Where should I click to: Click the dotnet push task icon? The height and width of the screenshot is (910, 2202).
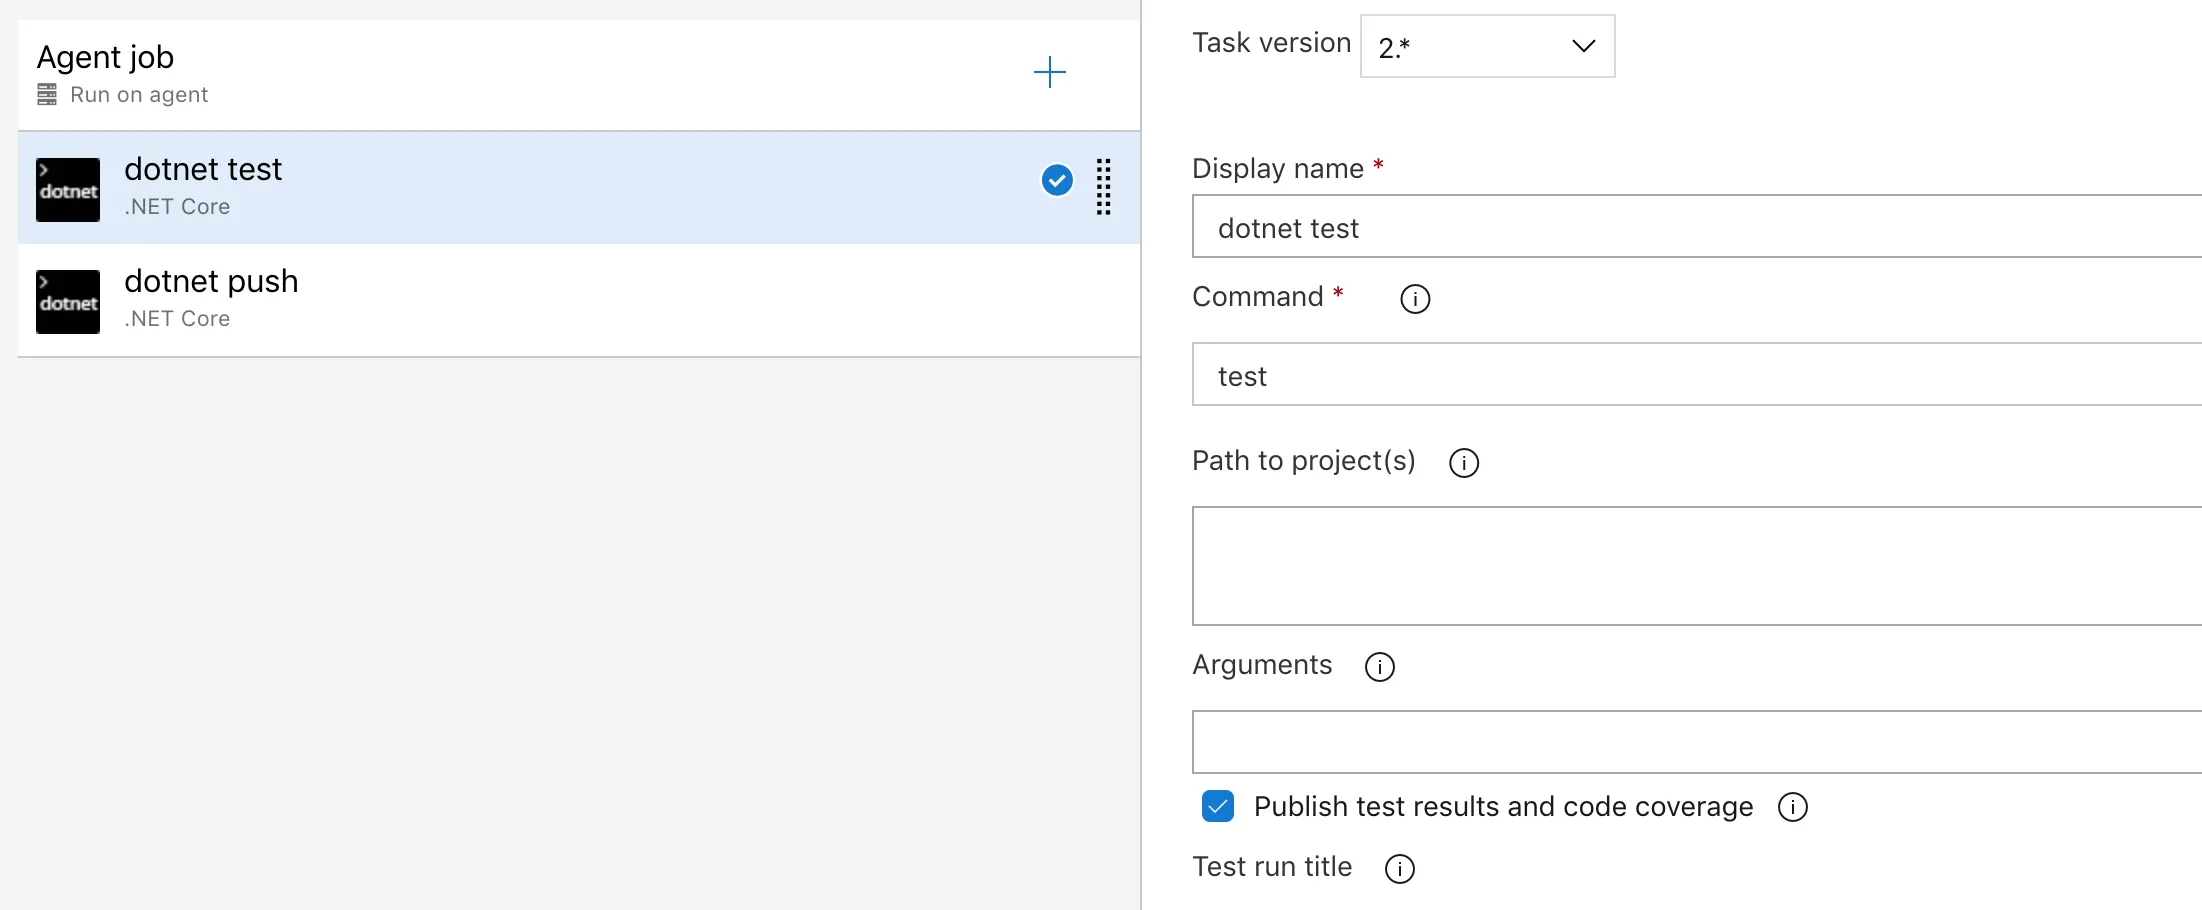pos(68,302)
